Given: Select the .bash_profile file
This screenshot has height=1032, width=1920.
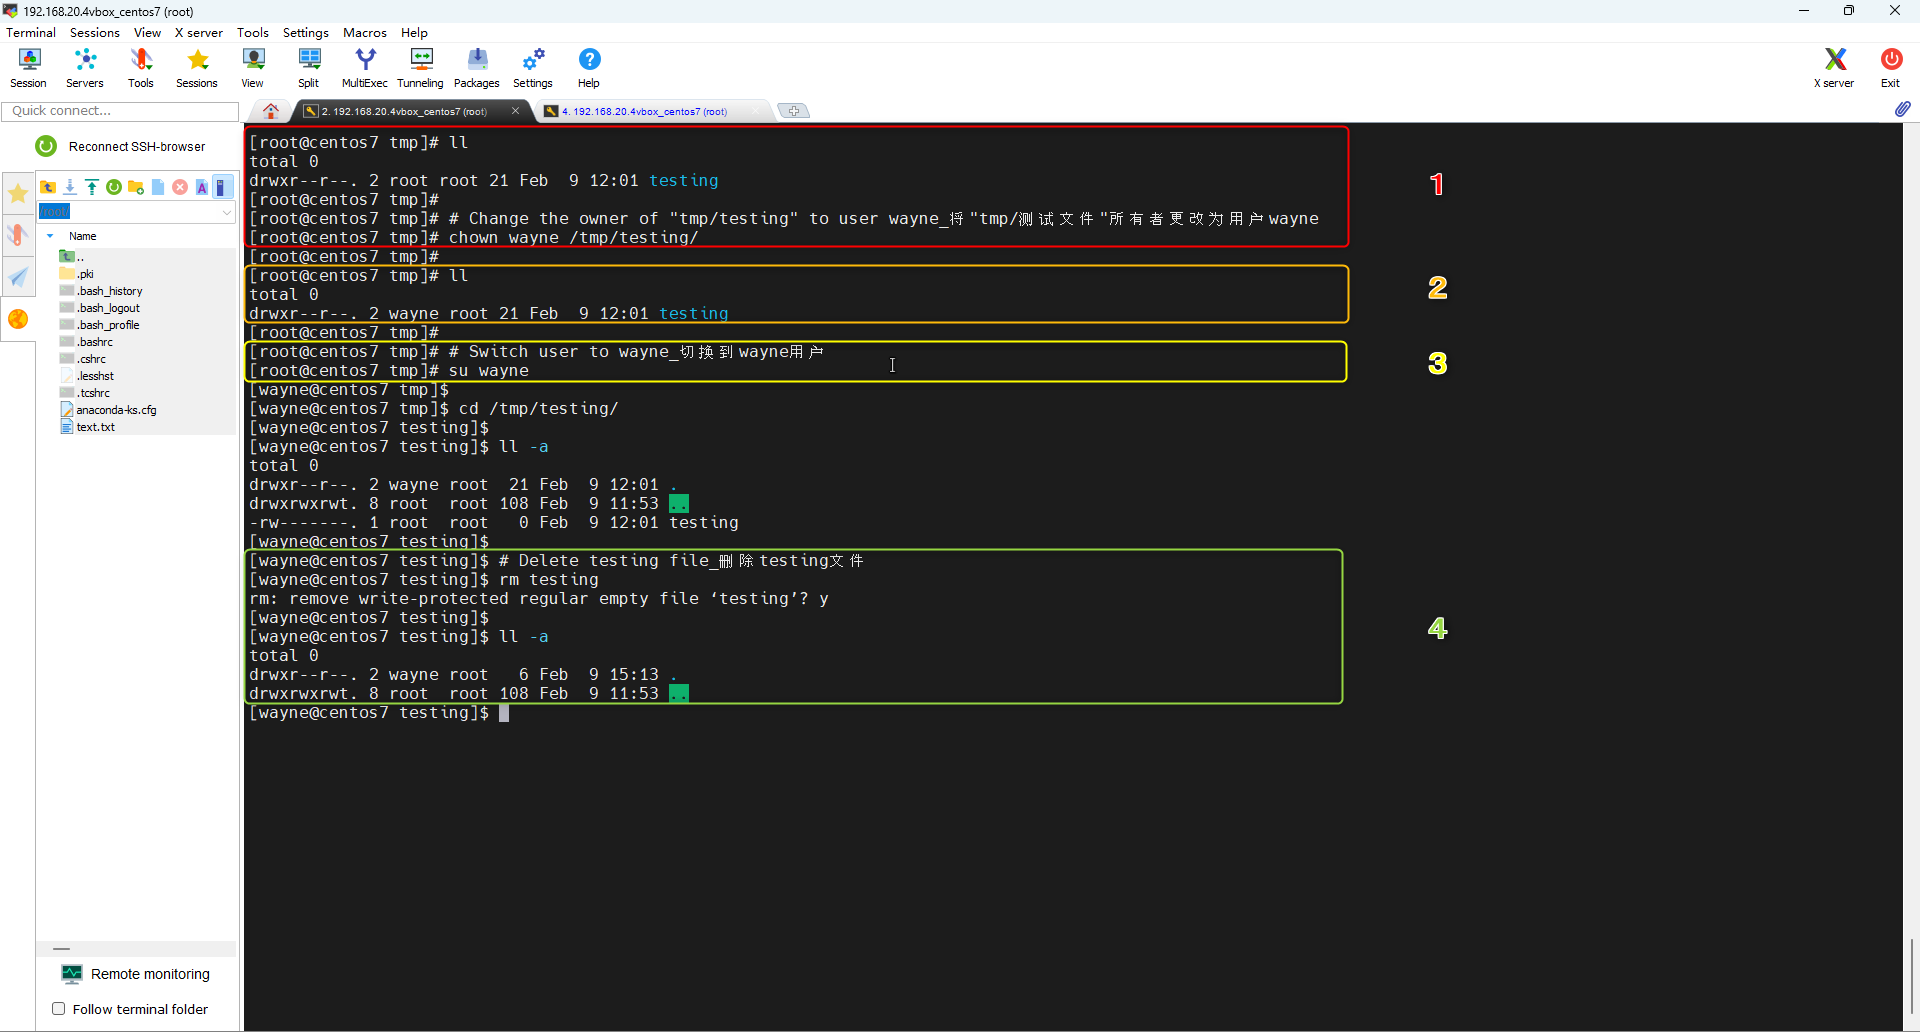Looking at the screenshot, I should [x=100, y=325].
